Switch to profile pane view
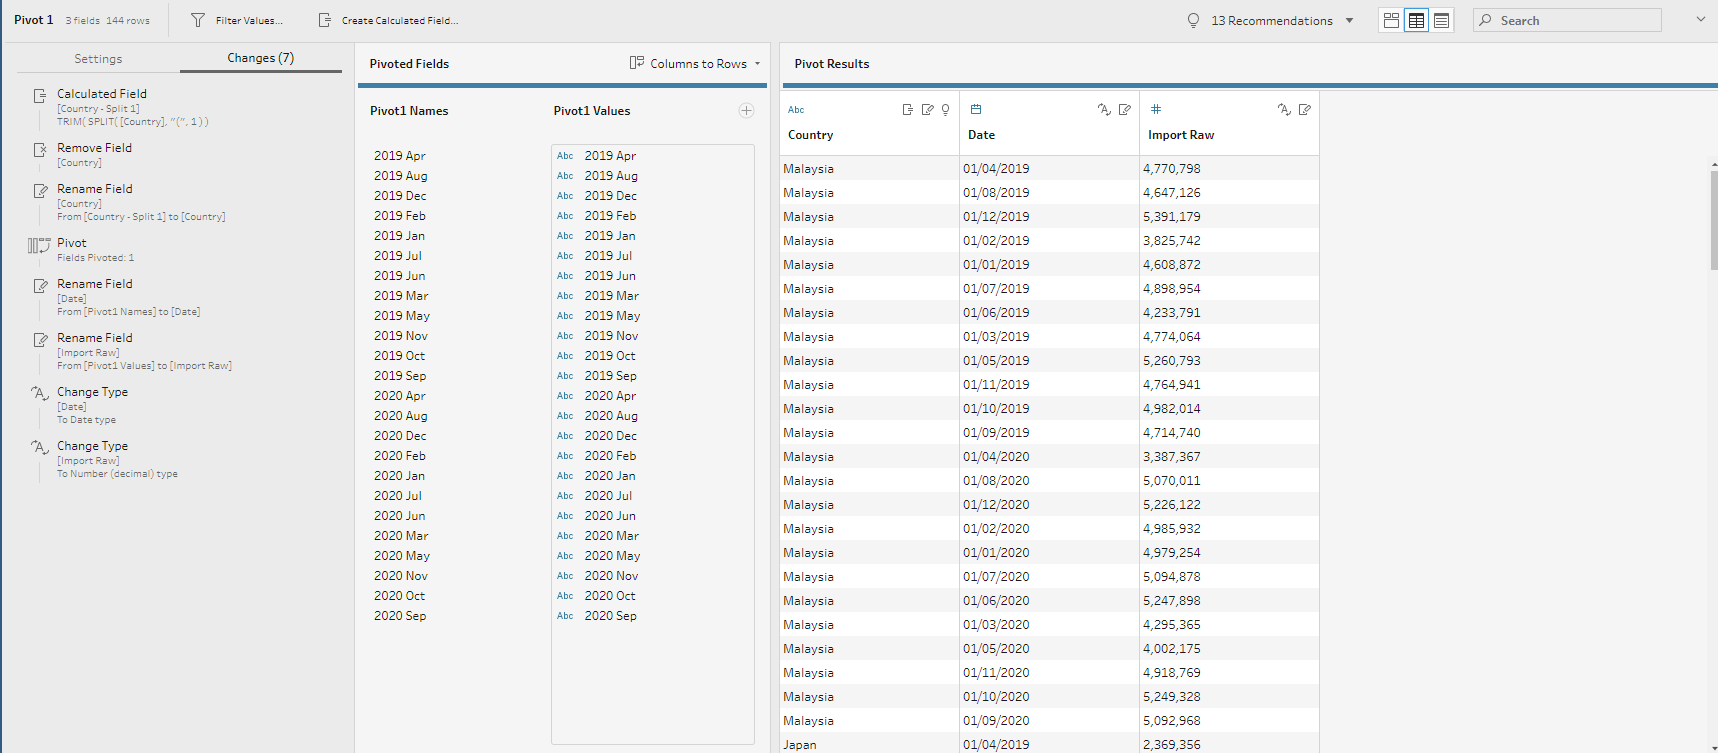 1391,20
